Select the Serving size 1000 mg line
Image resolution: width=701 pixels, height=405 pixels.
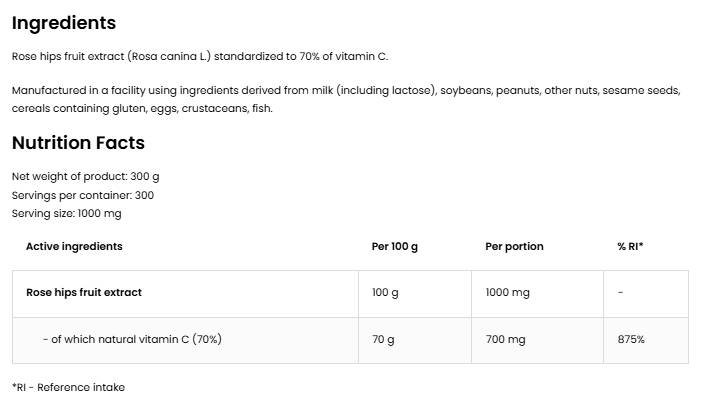[x=66, y=213]
